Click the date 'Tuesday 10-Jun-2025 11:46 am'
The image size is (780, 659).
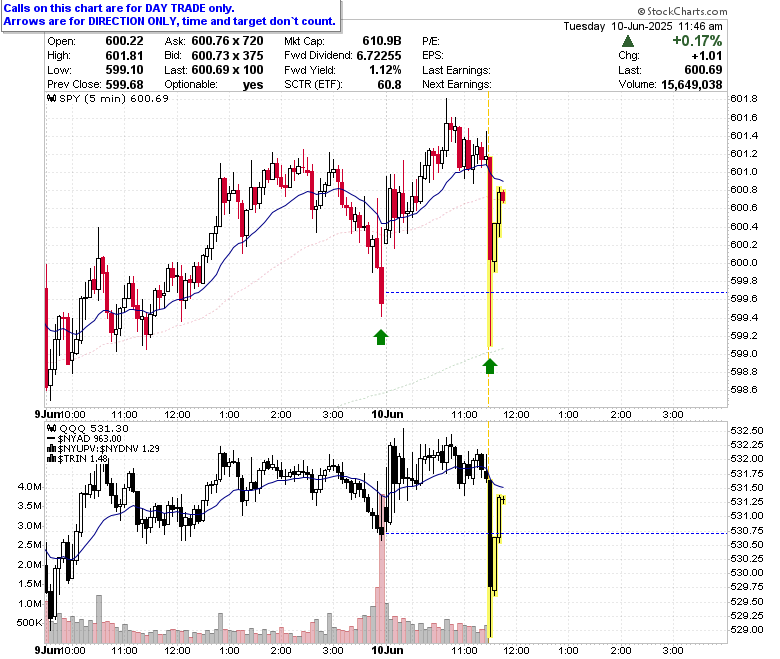pyautogui.click(x=643, y=26)
